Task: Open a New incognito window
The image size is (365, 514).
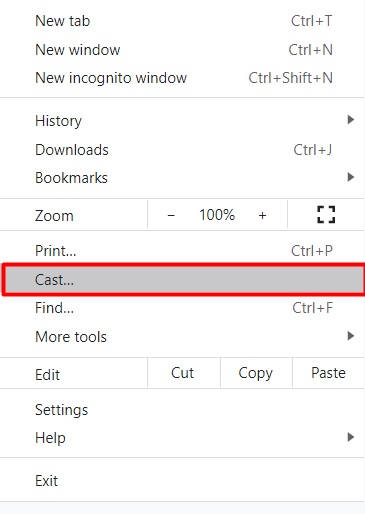Action: 182,78
